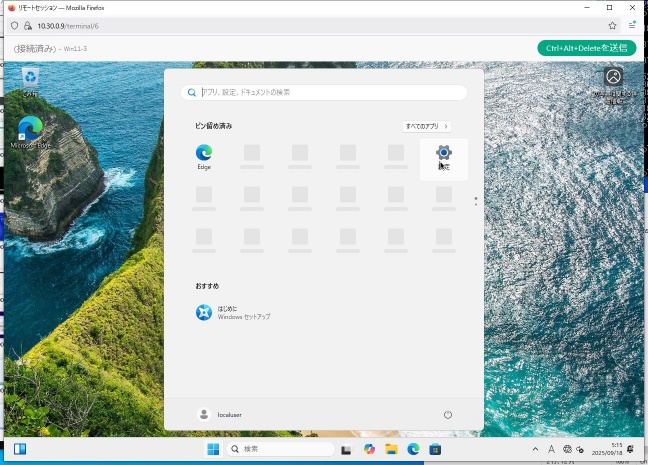Click the Firefox address bar URL
Screen dimensions: 648x465
[70, 25]
